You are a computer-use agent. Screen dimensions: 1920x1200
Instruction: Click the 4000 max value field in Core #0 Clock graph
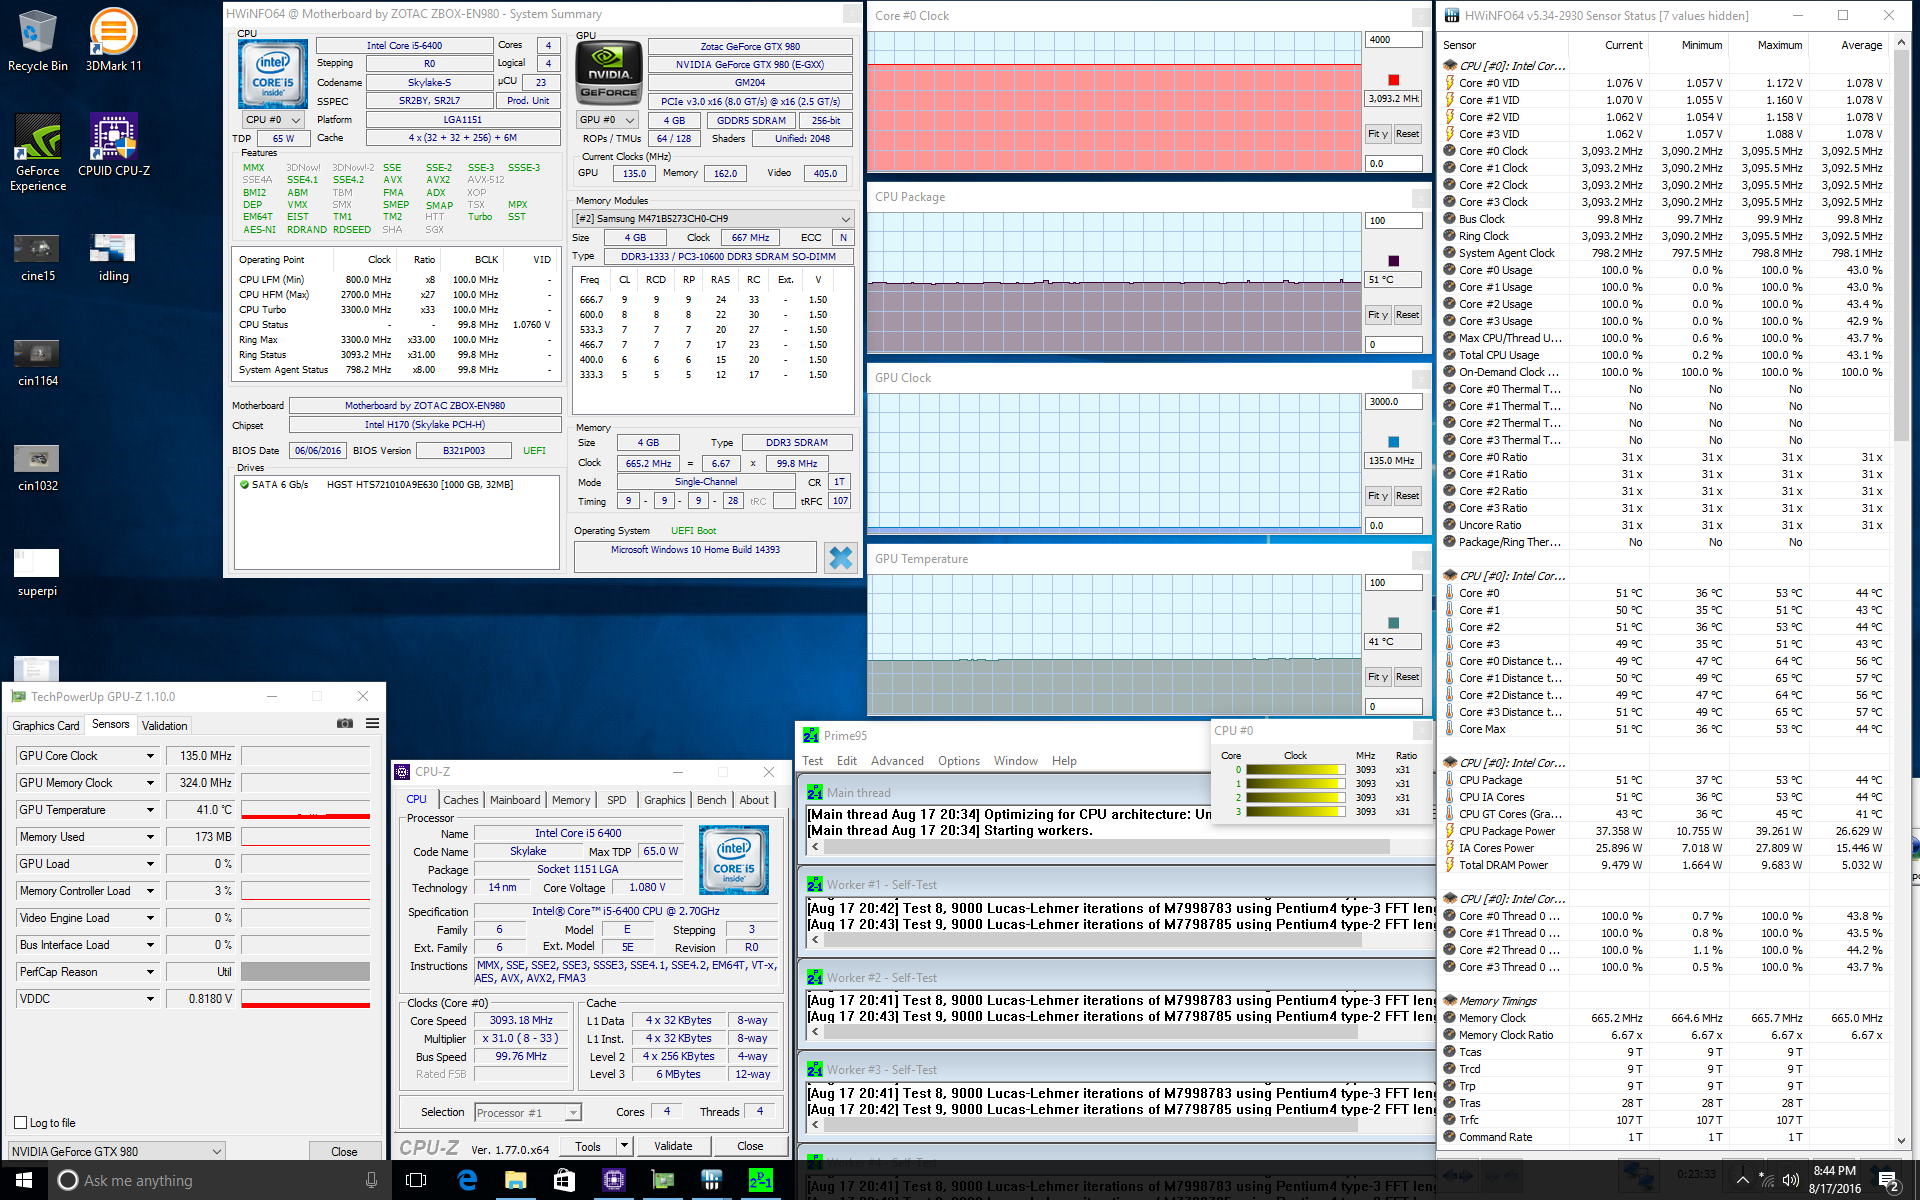(x=1393, y=40)
